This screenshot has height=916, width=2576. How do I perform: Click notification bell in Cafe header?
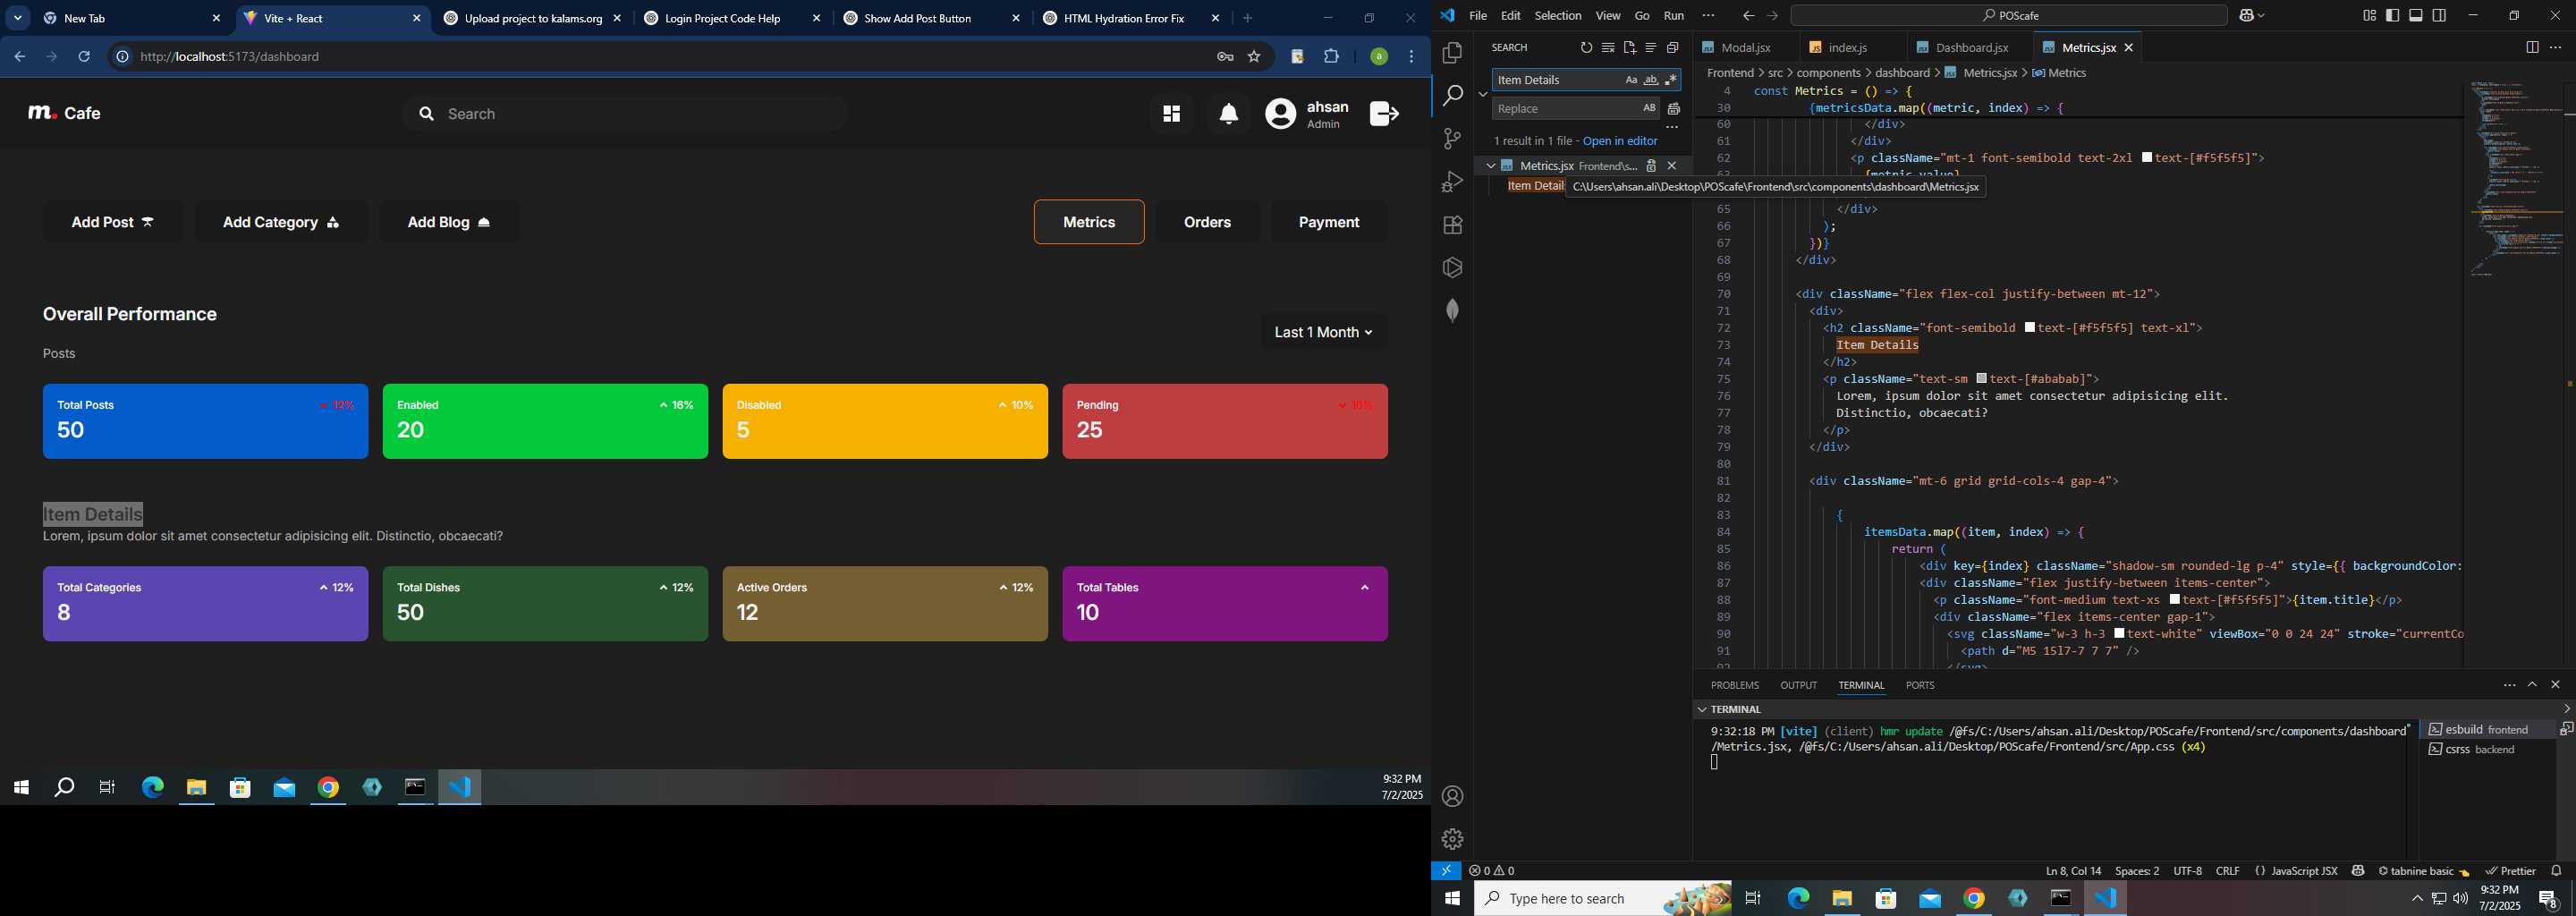click(x=1229, y=114)
